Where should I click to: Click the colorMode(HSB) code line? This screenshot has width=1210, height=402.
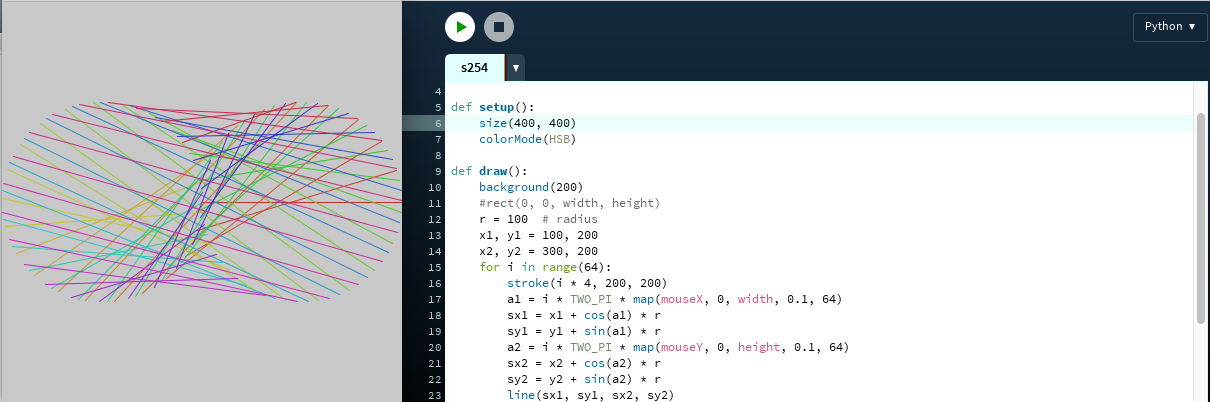[x=527, y=139]
